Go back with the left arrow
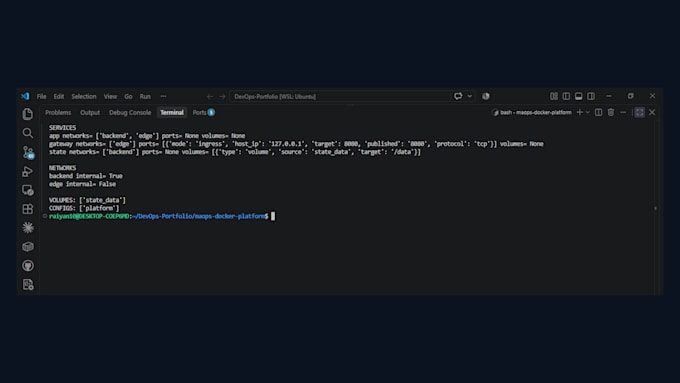Image resolution: width=680 pixels, height=383 pixels. pos(210,96)
